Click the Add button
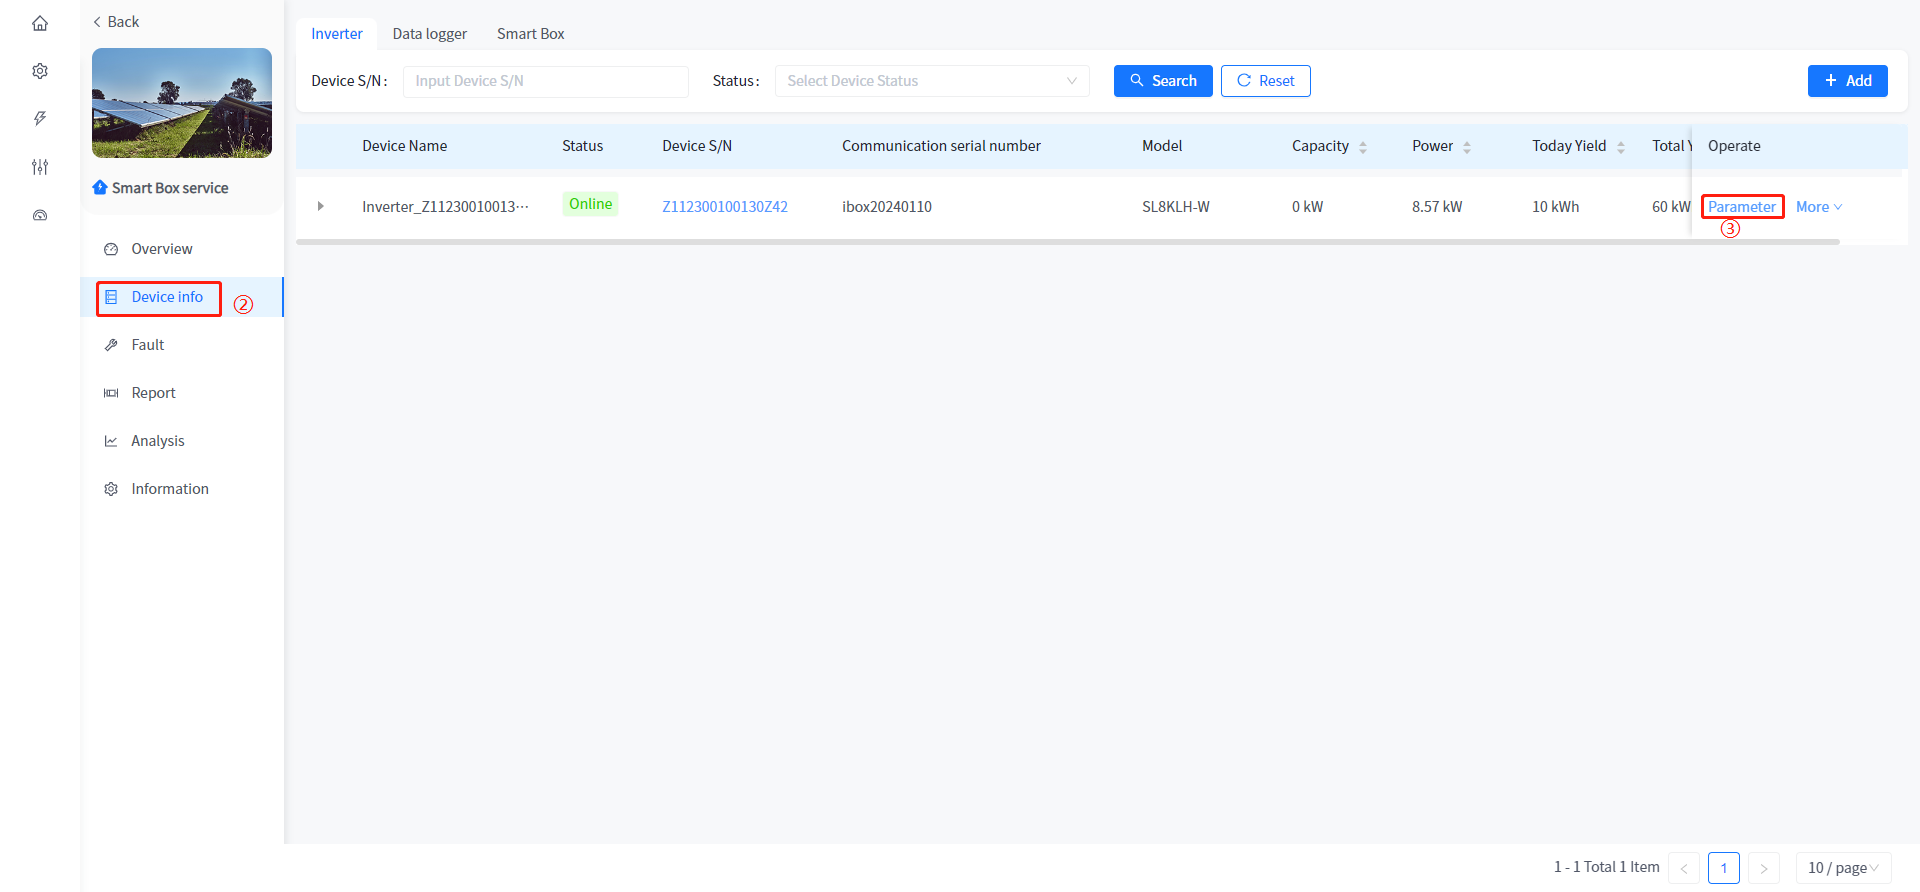The height and width of the screenshot is (892, 1920). (1848, 81)
